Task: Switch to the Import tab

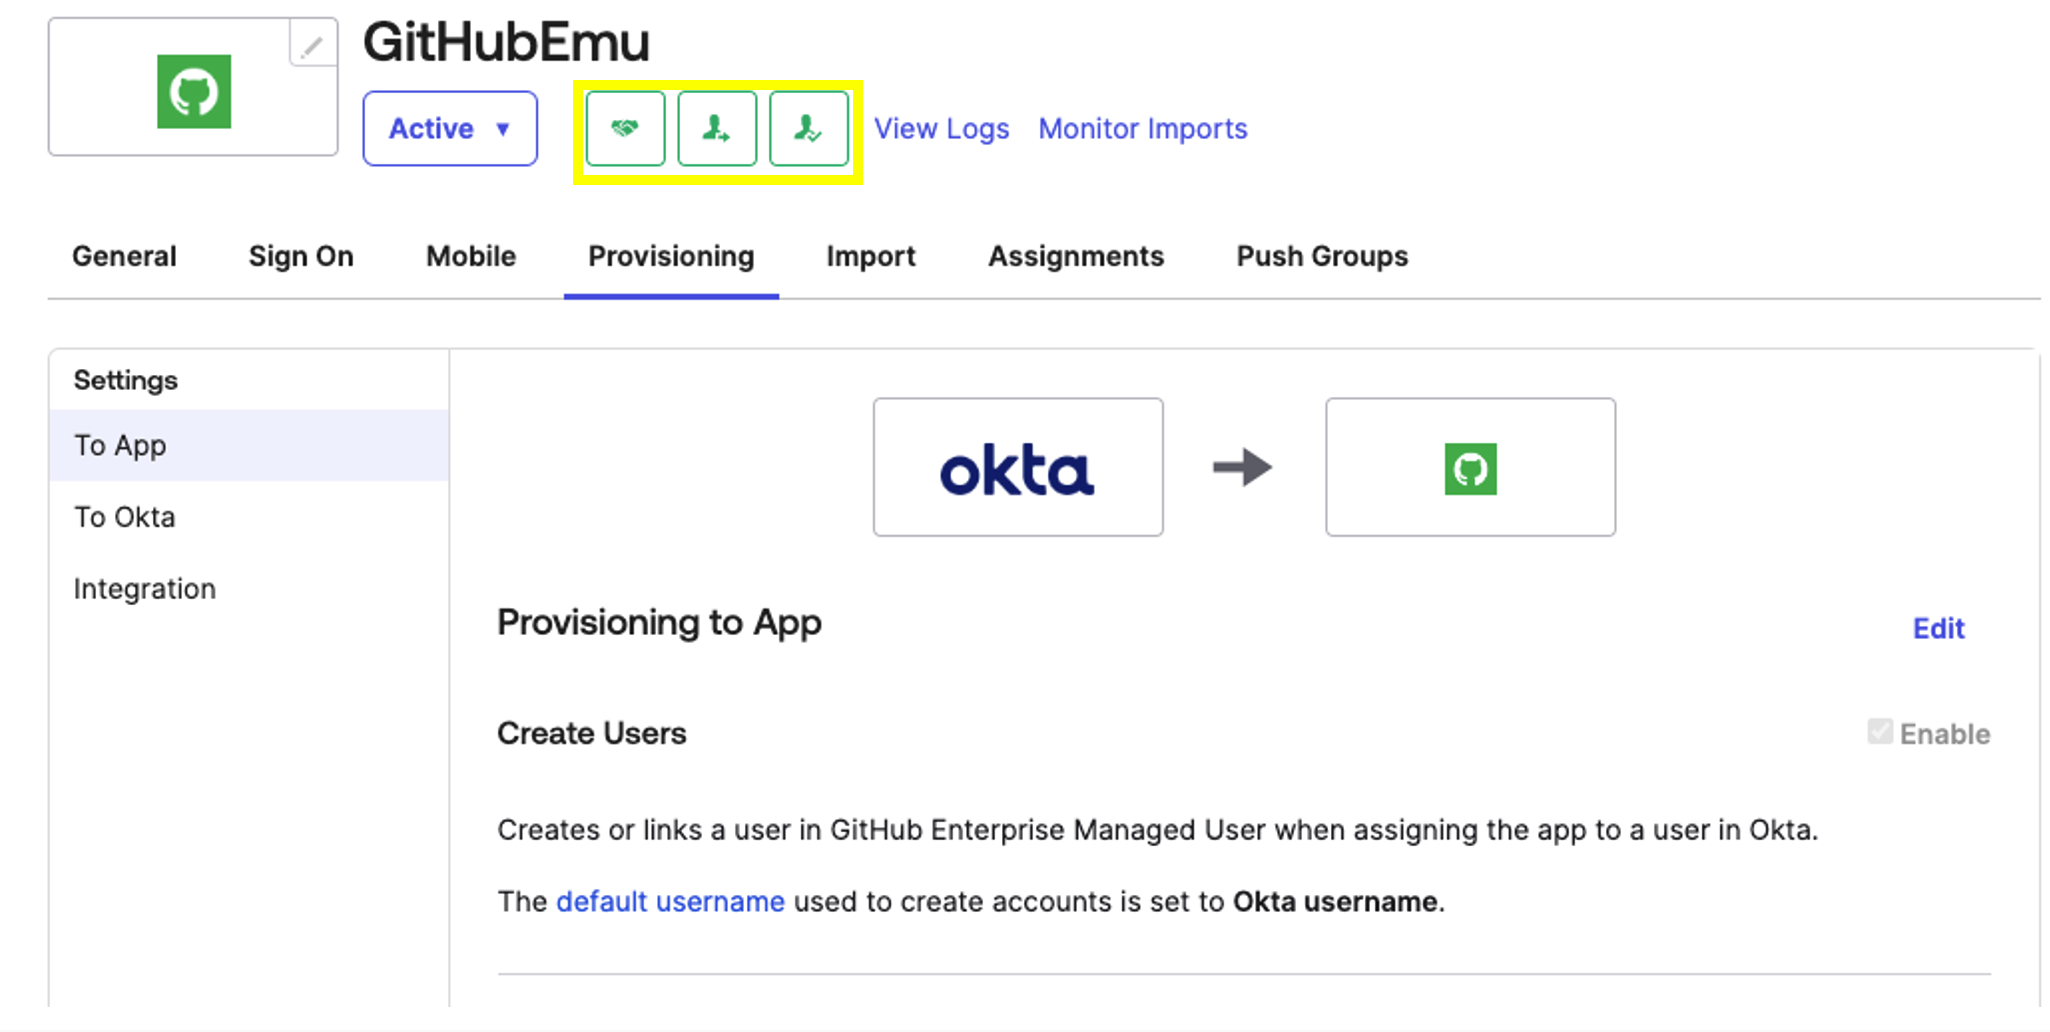Action: [871, 257]
